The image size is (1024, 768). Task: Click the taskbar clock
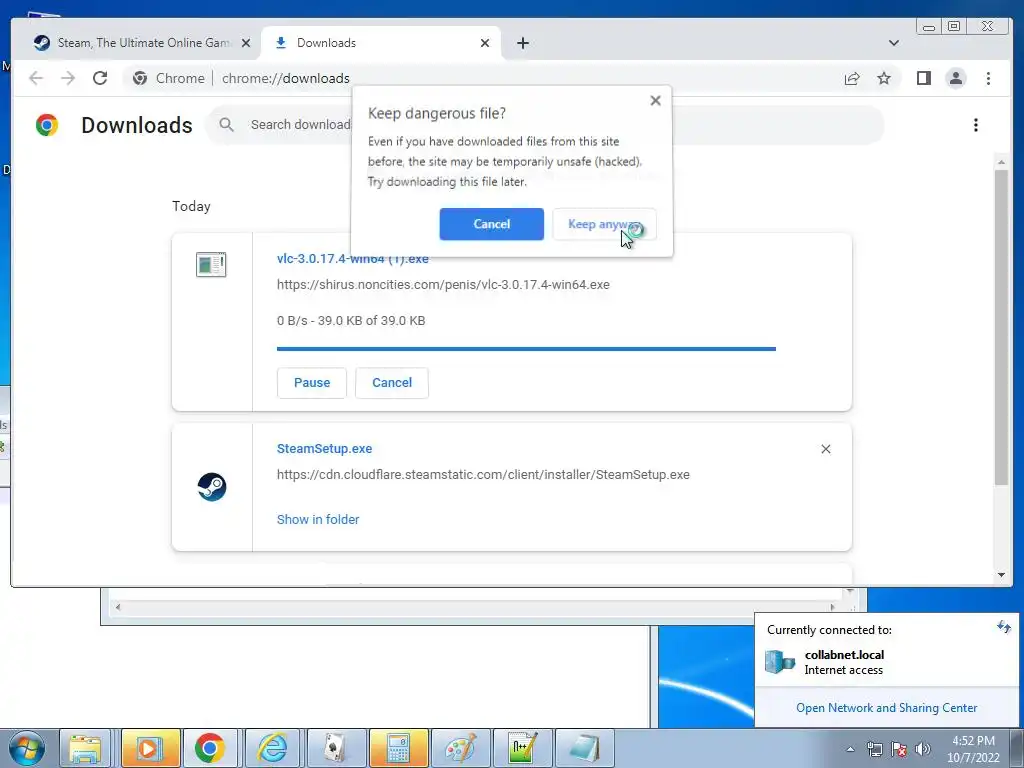(973, 749)
